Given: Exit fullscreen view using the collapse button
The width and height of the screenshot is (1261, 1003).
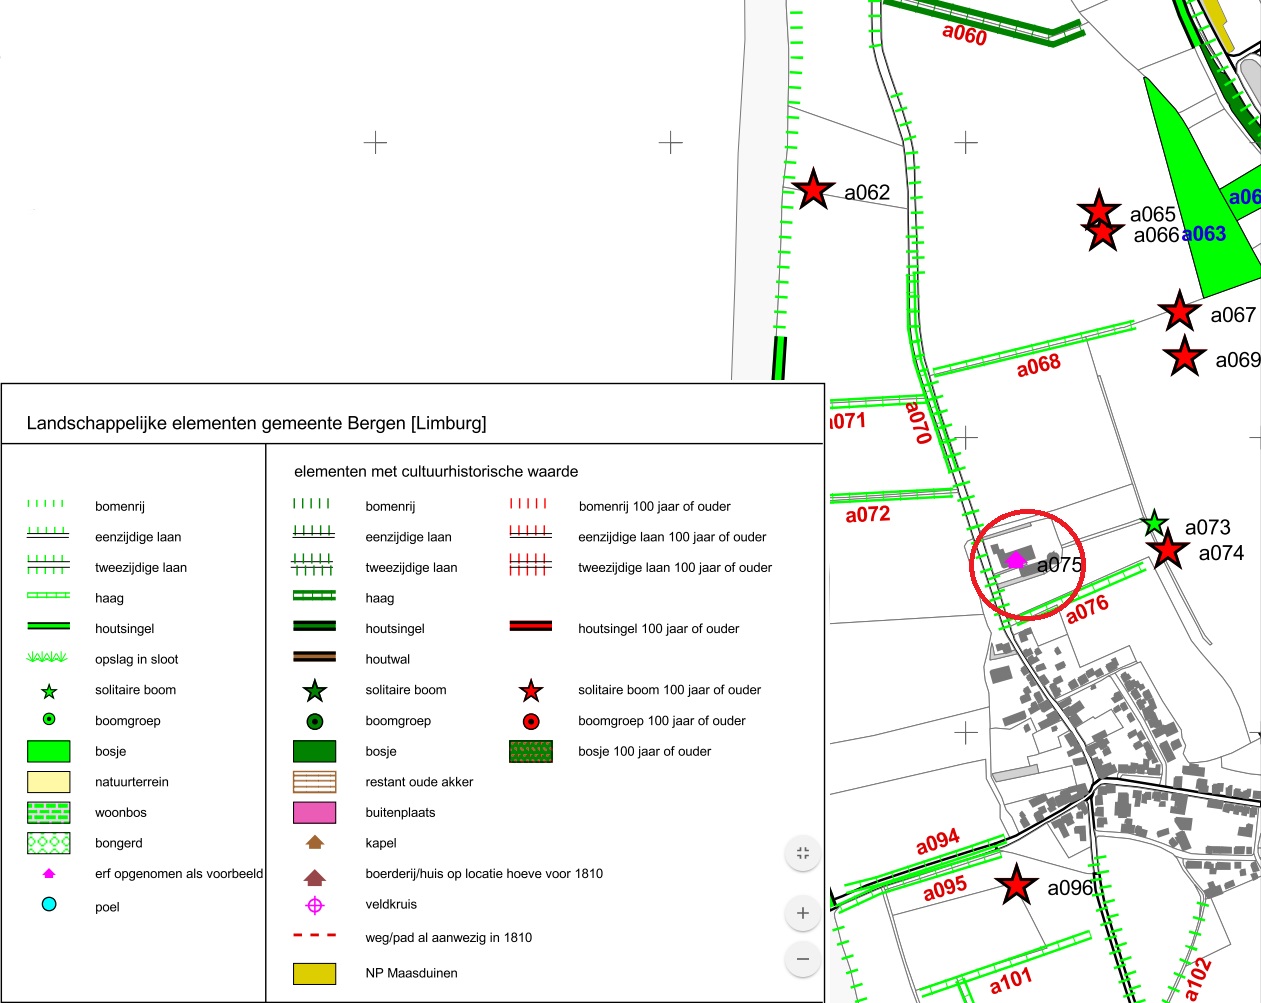Looking at the screenshot, I should [x=802, y=853].
